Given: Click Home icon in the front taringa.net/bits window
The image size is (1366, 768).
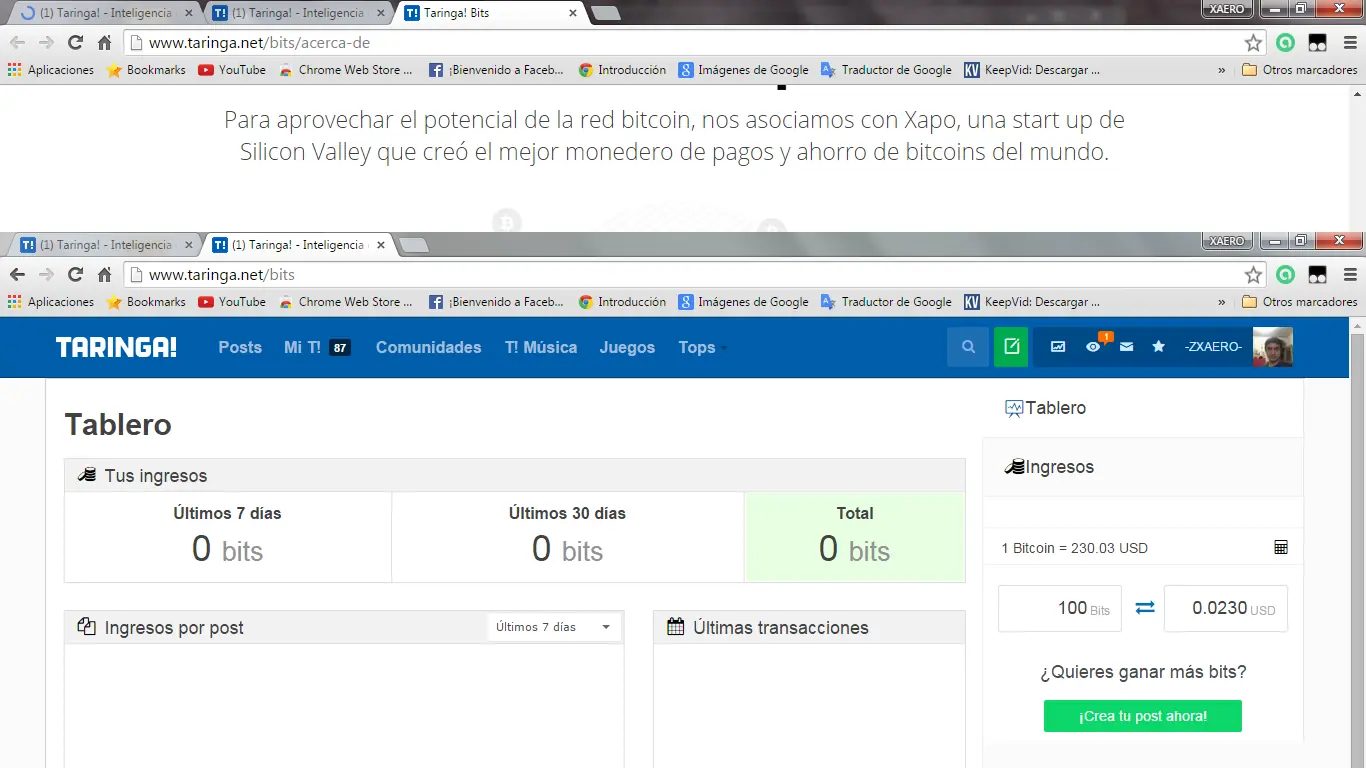Looking at the screenshot, I should coord(104,274).
